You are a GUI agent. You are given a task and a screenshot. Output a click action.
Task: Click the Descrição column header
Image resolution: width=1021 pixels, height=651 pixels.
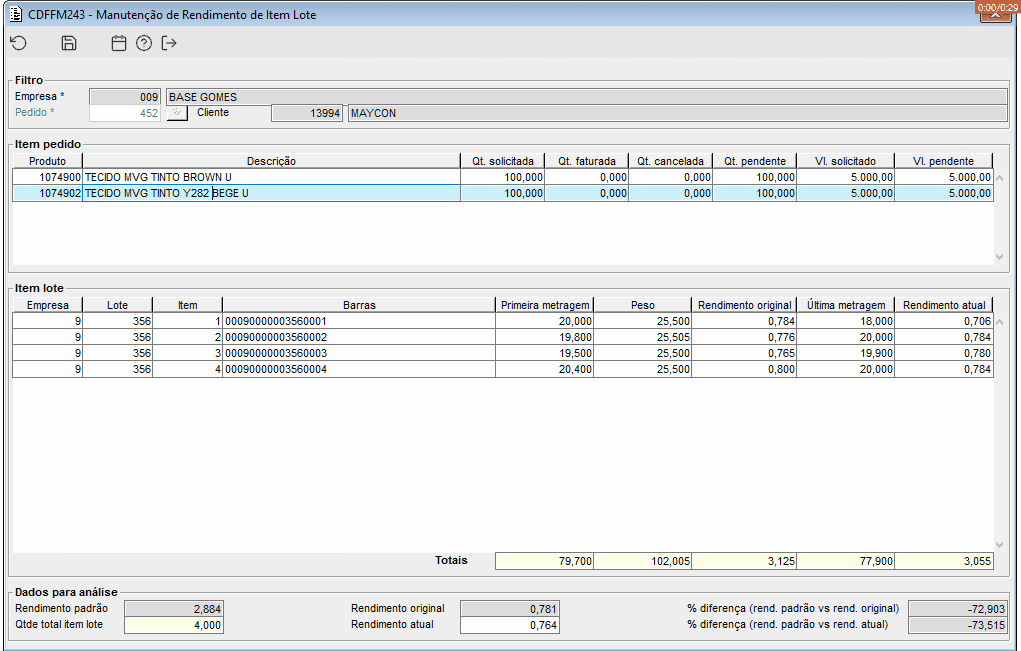point(271,161)
